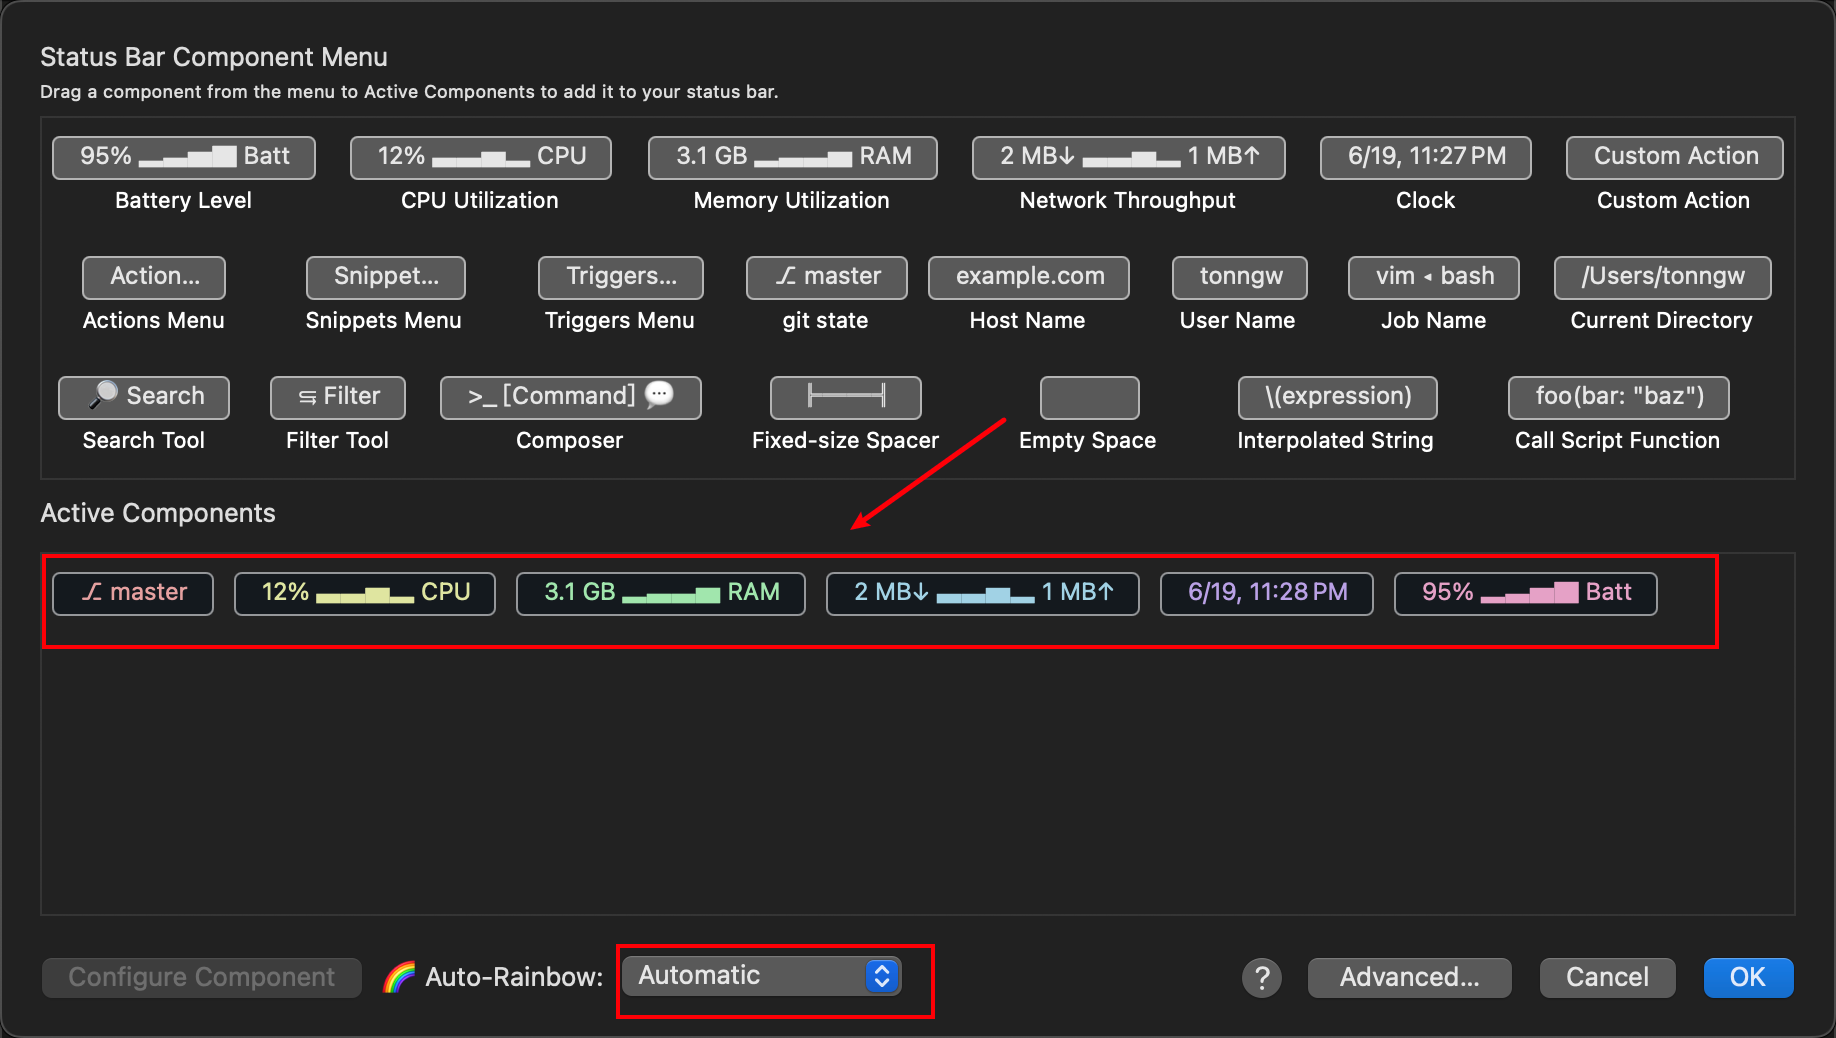The image size is (1836, 1038).
Task: Confirm with the OK button
Action: 1749,977
